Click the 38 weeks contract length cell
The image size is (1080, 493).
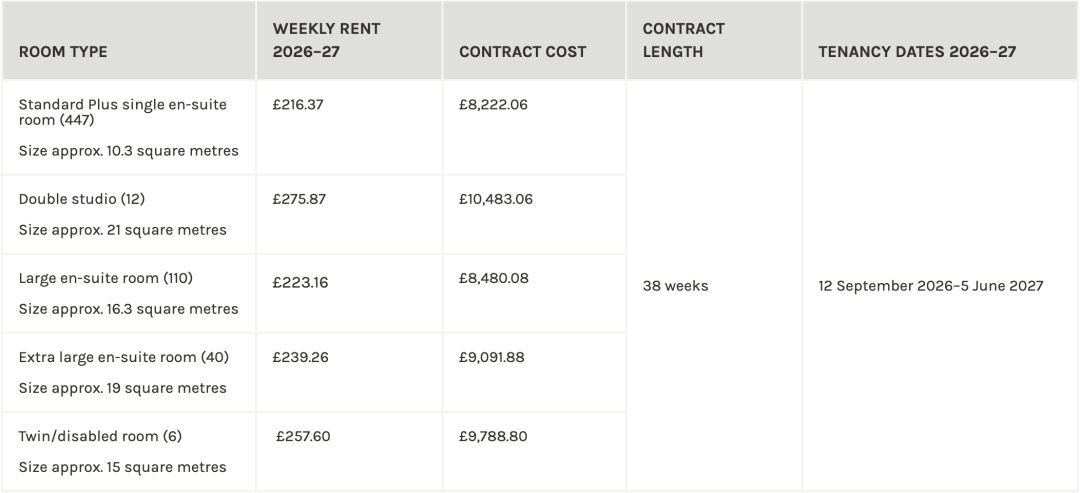point(675,286)
